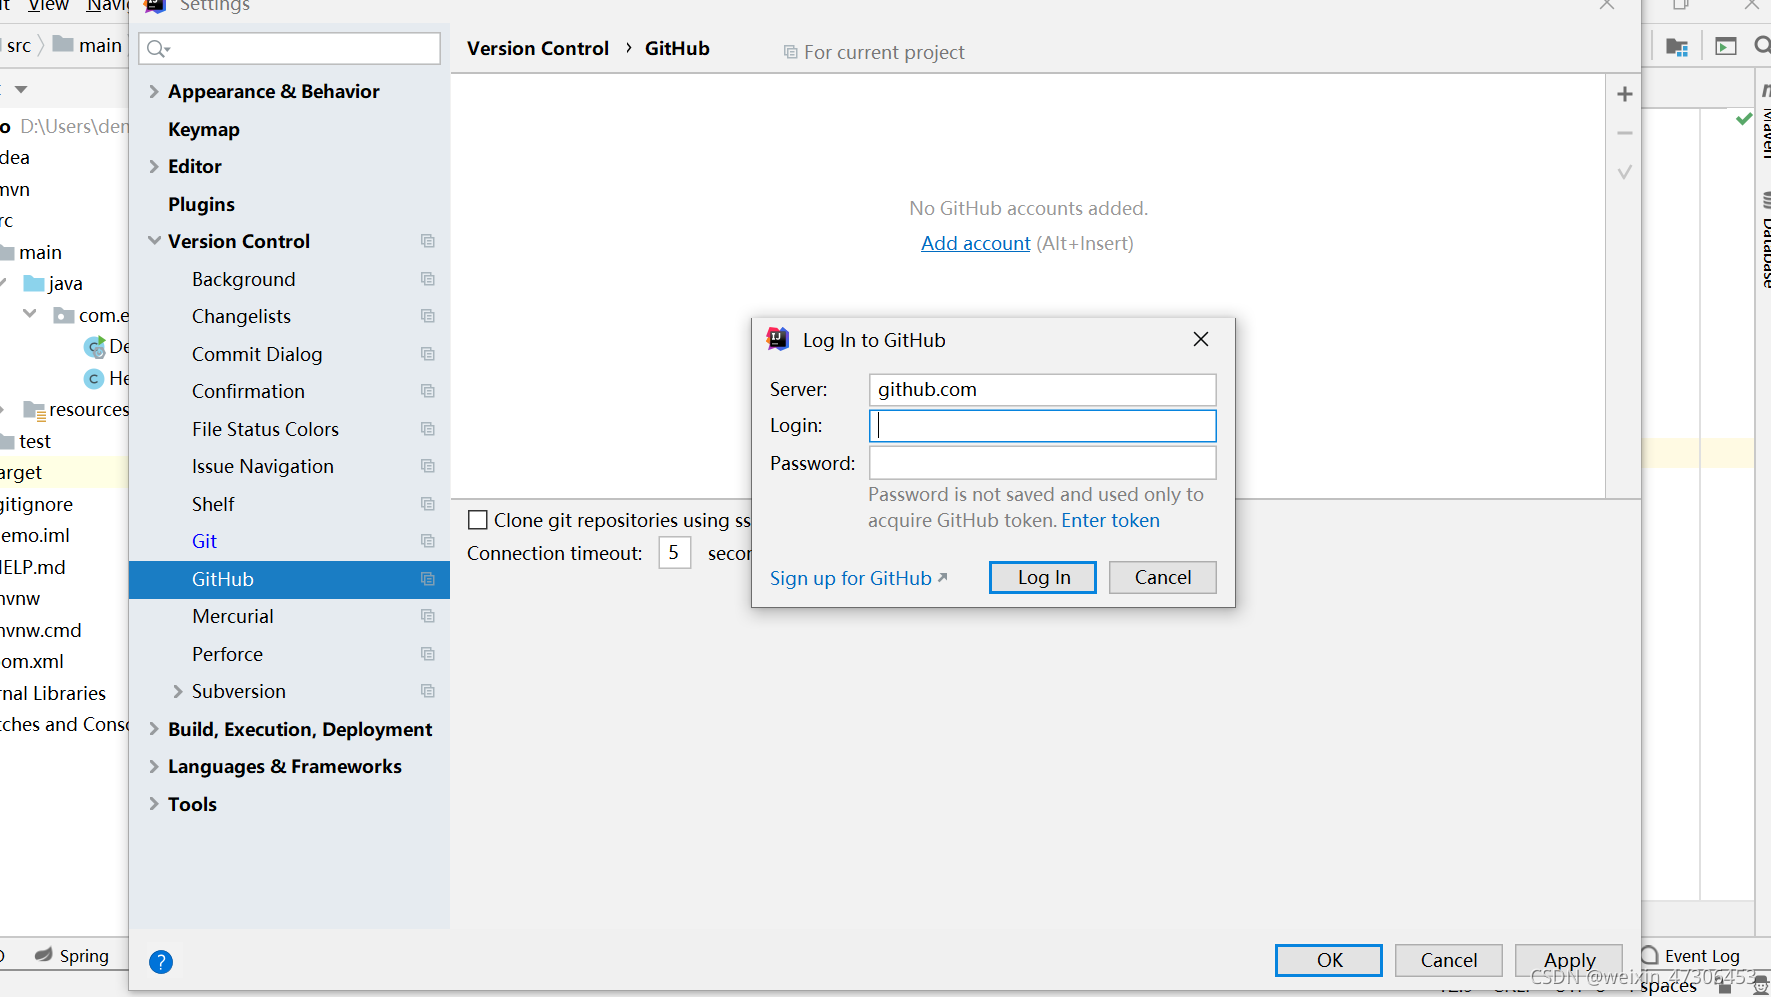The width and height of the screenshot is (1771, 997).
Task: Click the checkmark set default account icon
Action: point(1624,172)
